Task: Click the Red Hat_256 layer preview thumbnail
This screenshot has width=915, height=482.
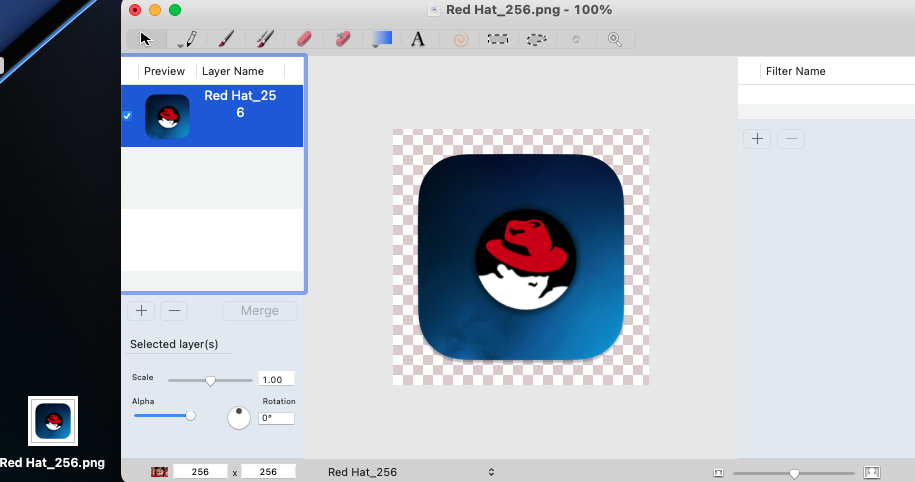Action: (x=167, y=116)
